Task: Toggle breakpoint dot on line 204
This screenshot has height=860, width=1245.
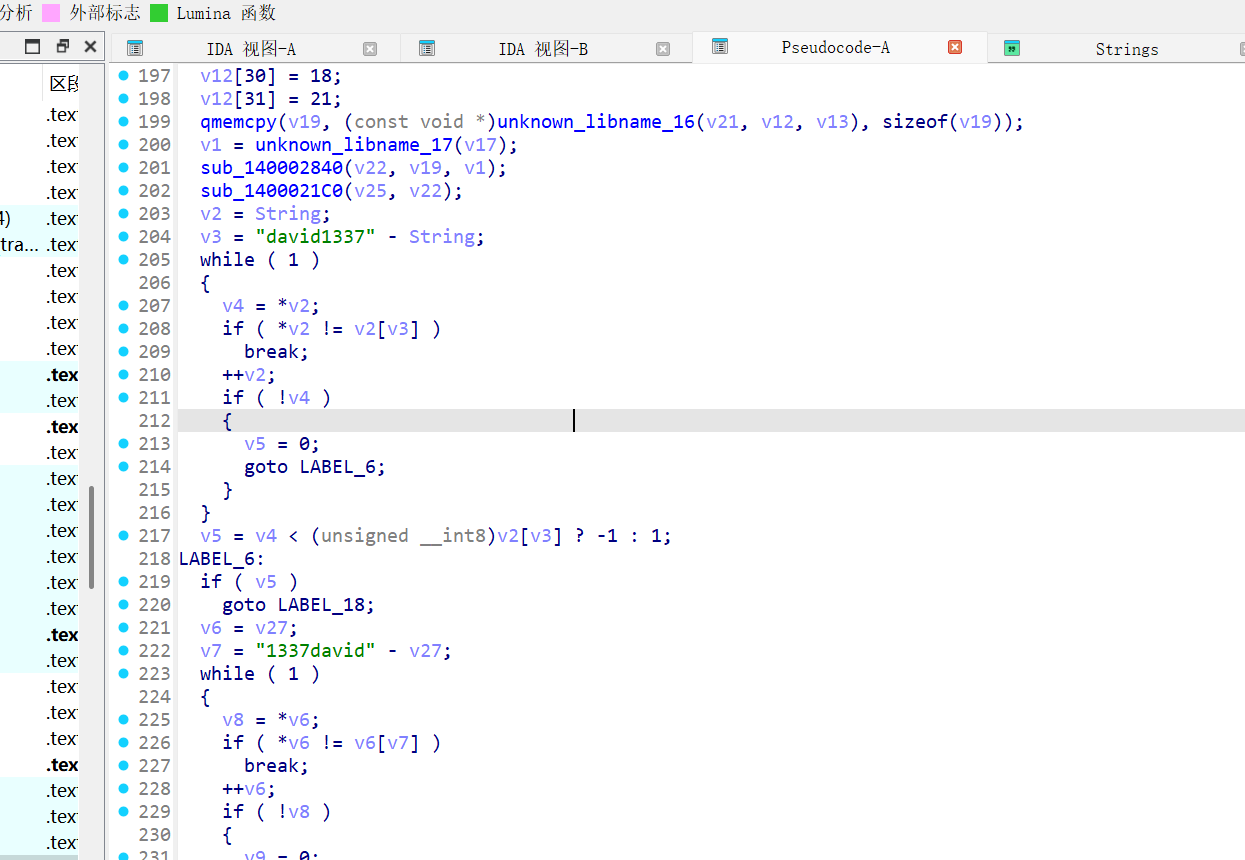Action: (124, 236)
